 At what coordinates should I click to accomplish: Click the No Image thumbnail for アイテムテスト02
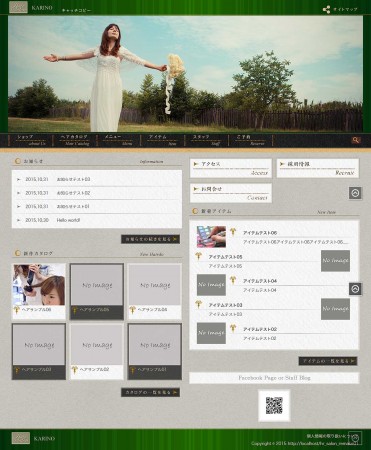click(211, 333)
